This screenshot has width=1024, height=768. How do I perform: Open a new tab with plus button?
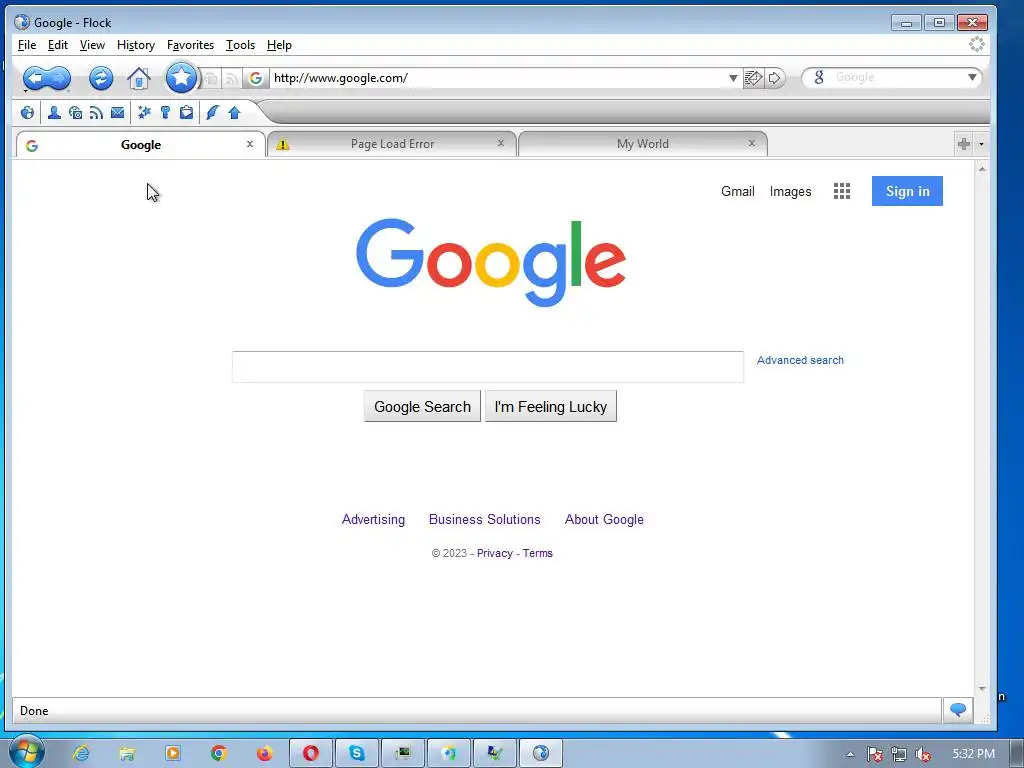point(964,144)
